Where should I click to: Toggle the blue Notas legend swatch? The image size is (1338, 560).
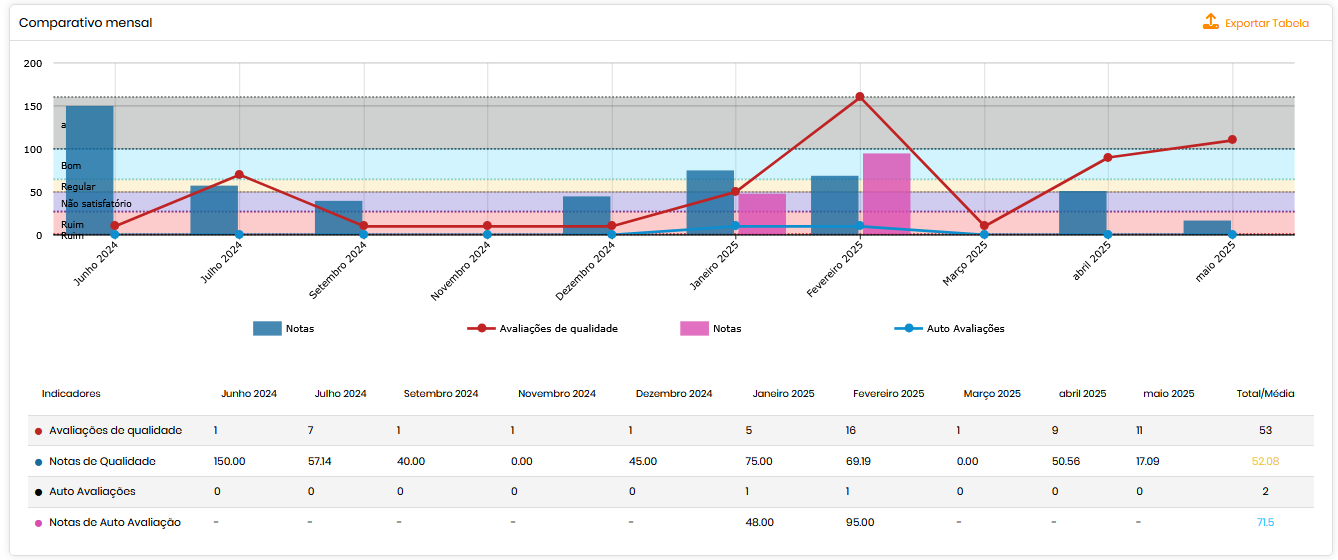pyautogui.click(x=267, y=328)
